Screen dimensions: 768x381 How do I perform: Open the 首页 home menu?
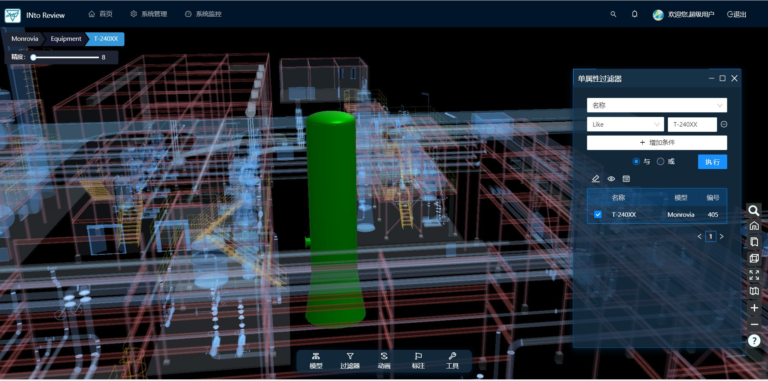pyautogui.click(x=100, y=14)
